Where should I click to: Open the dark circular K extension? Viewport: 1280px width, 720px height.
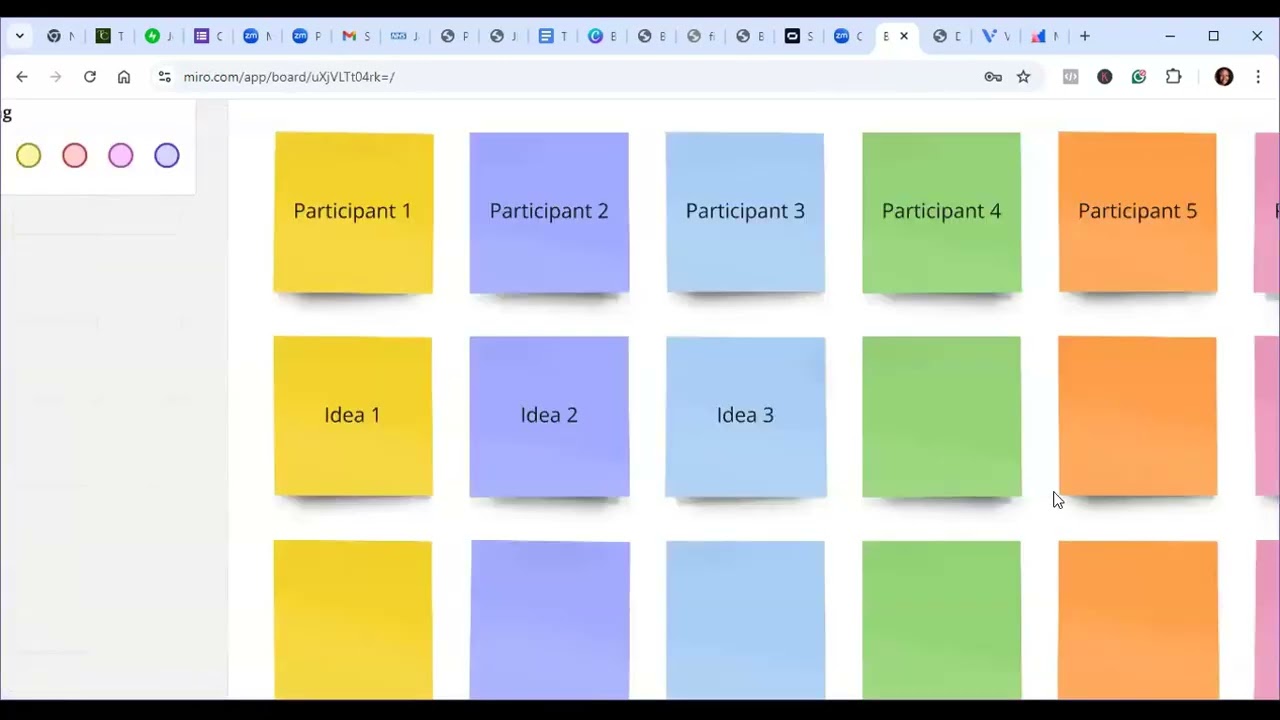coord(1104,76)
